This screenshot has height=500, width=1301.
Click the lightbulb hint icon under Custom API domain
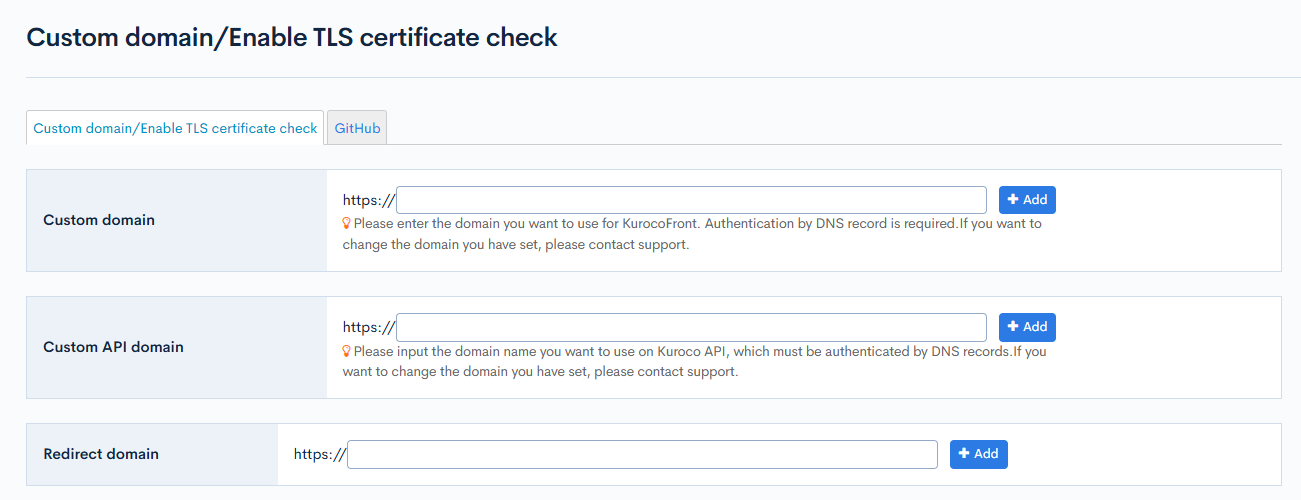click(x=347, y=352)
